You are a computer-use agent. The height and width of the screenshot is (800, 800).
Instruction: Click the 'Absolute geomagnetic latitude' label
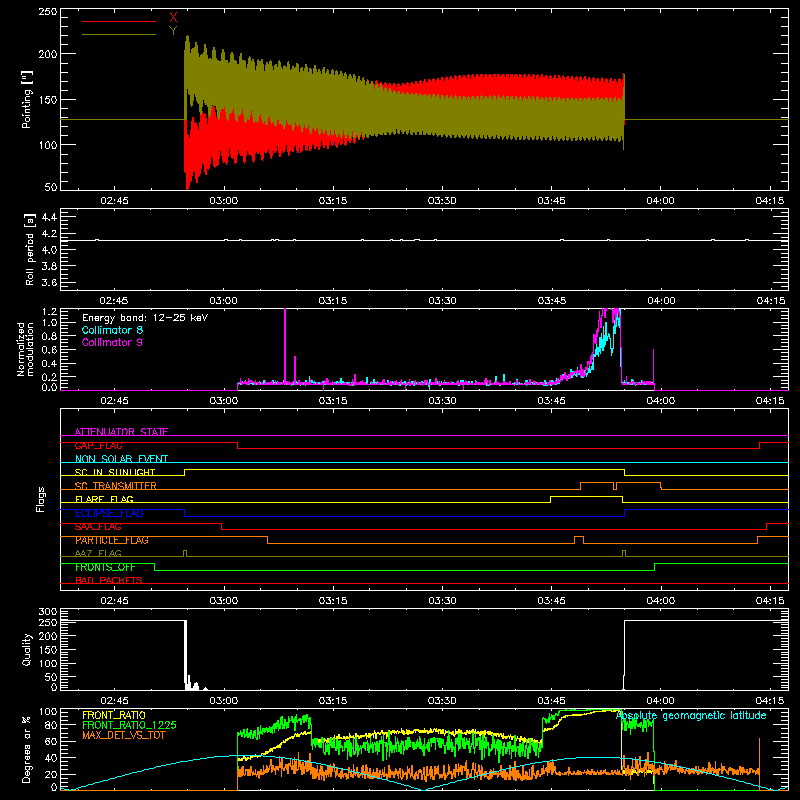pos(691,715)
